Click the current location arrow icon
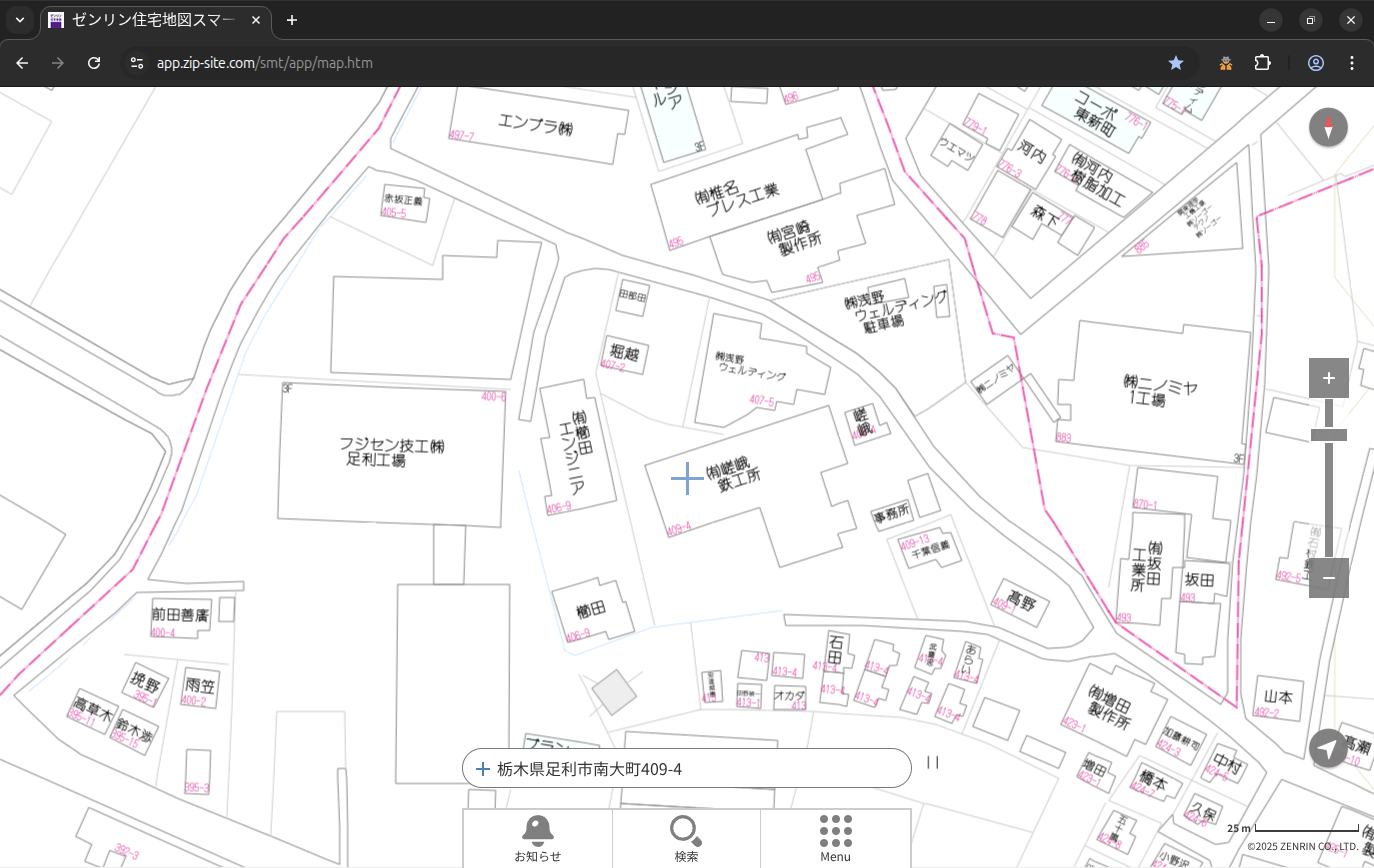The image size is (1374, 868). click(1328, 748)
